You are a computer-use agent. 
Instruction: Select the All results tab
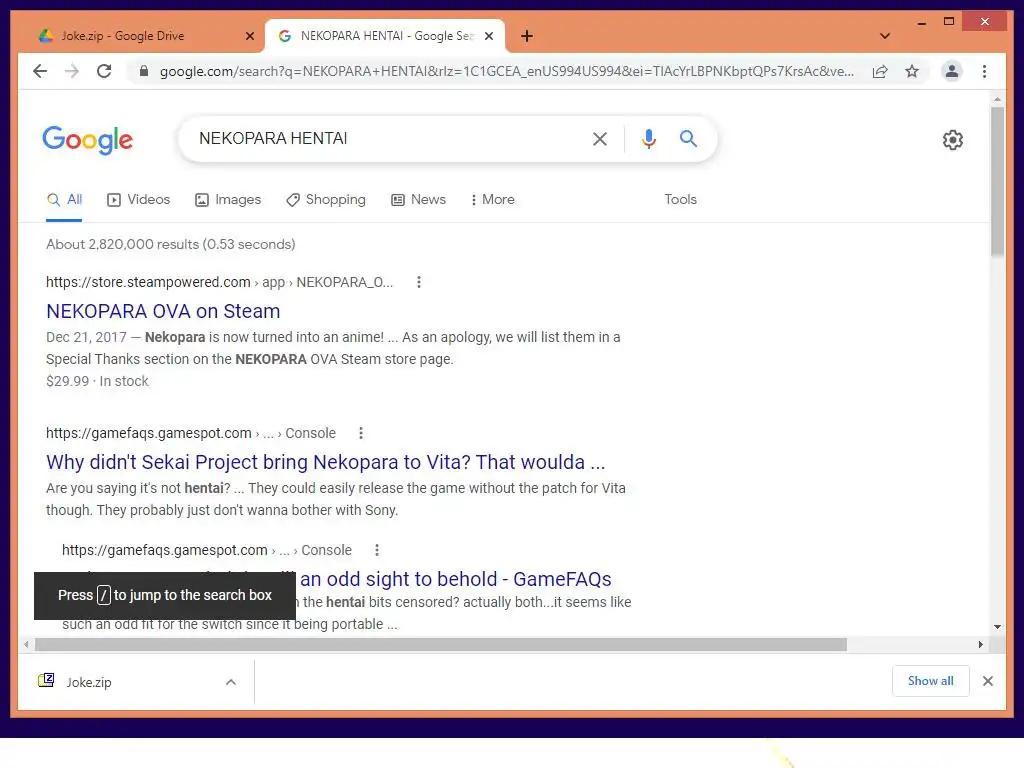[x=64, y=200]
